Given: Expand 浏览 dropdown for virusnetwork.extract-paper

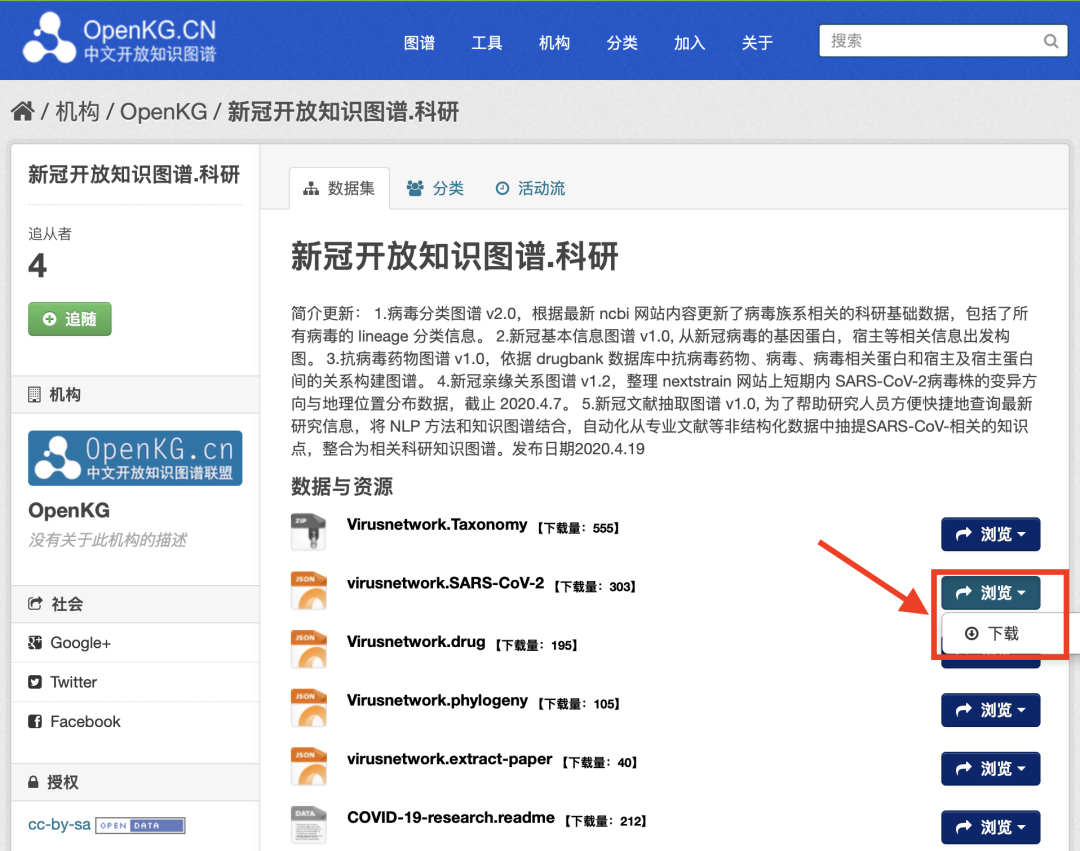Looking at the screenshot, I should tap(990, 768).
